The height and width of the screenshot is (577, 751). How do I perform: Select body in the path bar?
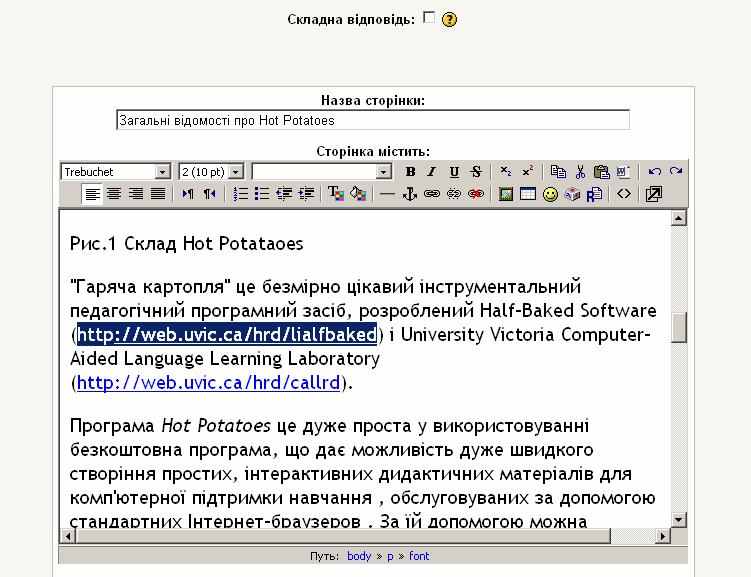pos(359,556)
